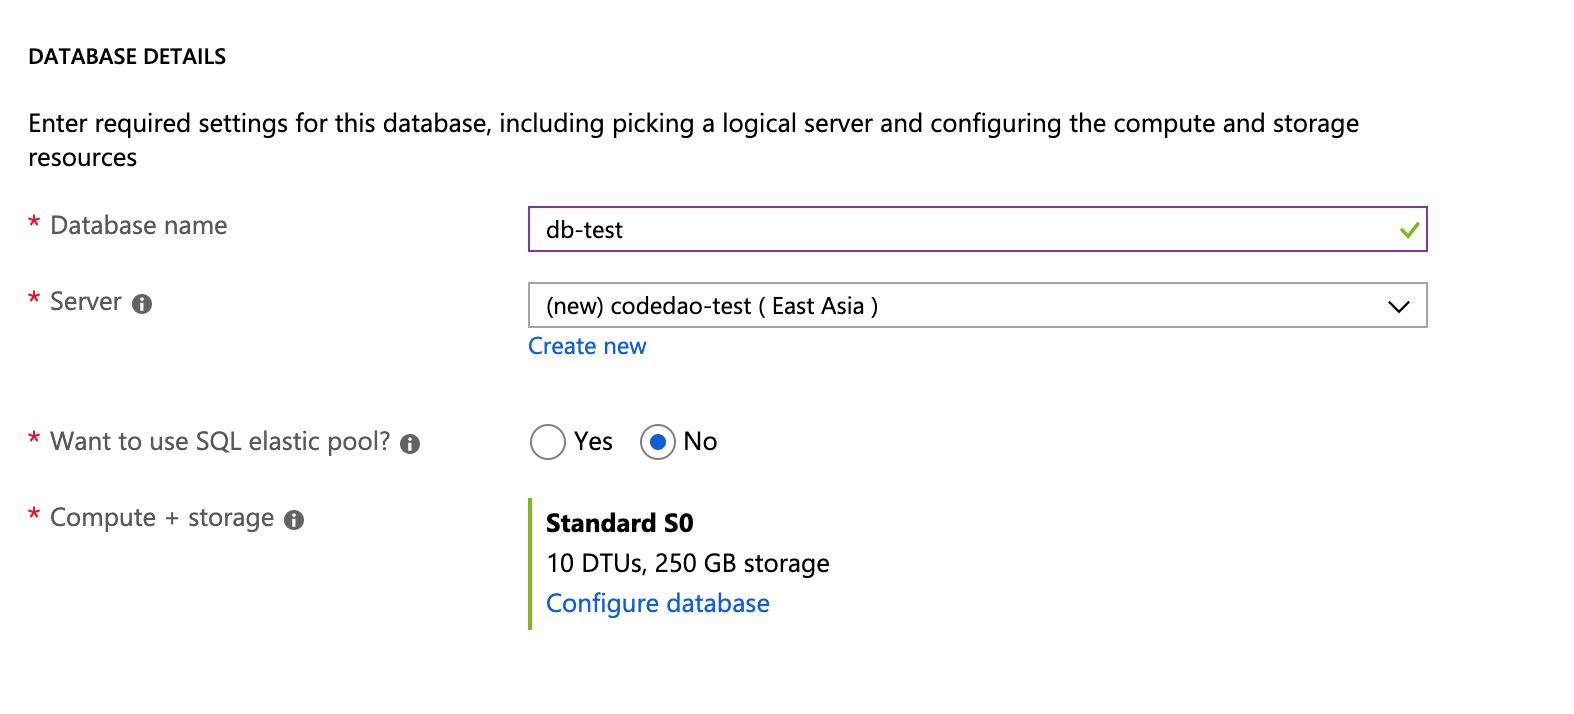1574x714 pixels.
Task: Click the Database name field label
Action: click(x=139, y=226)
